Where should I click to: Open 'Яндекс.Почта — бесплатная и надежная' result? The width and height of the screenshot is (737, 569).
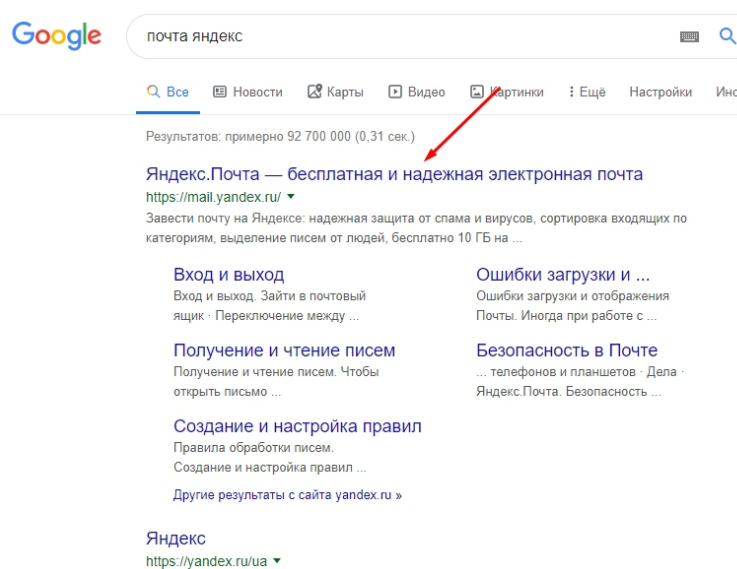(x=394, y=174)
